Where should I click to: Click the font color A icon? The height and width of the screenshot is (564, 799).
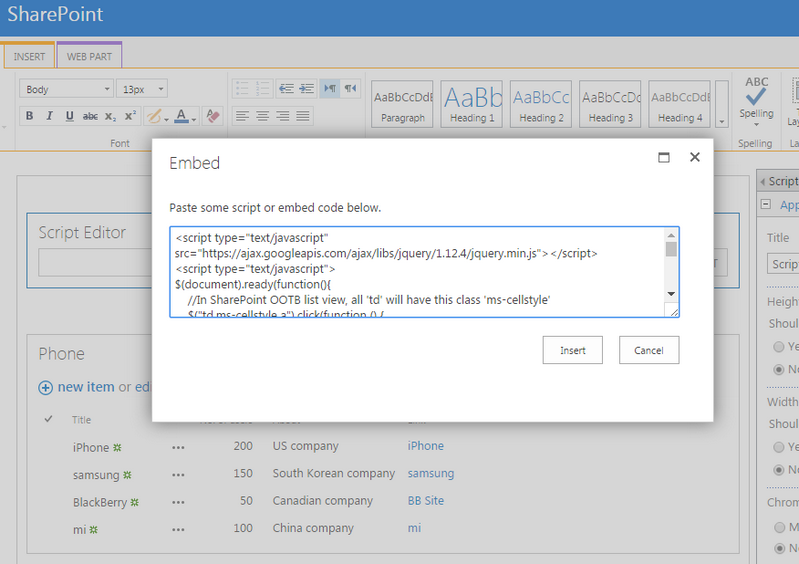tap(181, 116)
